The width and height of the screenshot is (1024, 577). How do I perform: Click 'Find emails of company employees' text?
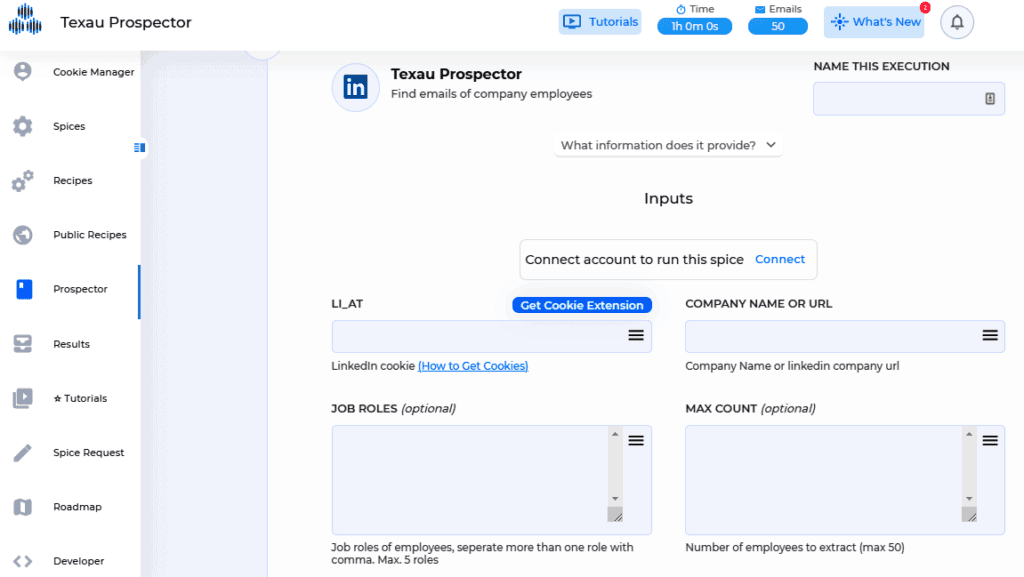click(492, 94)
